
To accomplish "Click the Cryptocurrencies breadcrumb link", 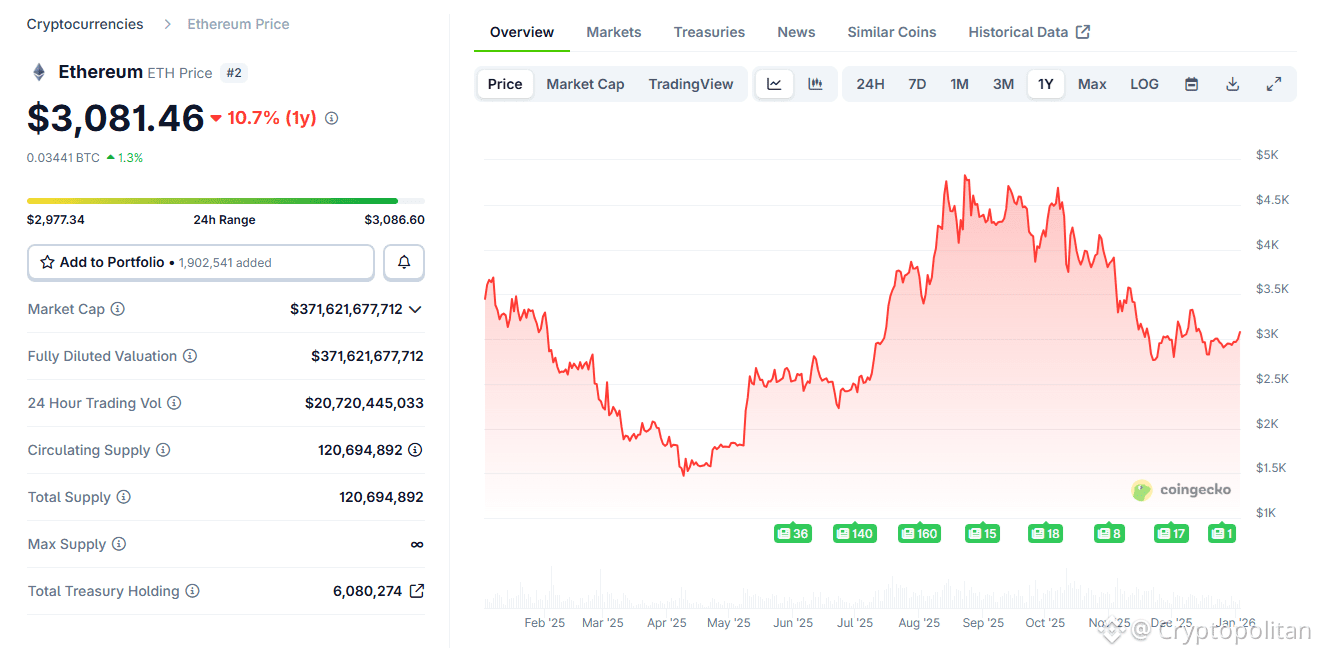I will click(84, 23).
